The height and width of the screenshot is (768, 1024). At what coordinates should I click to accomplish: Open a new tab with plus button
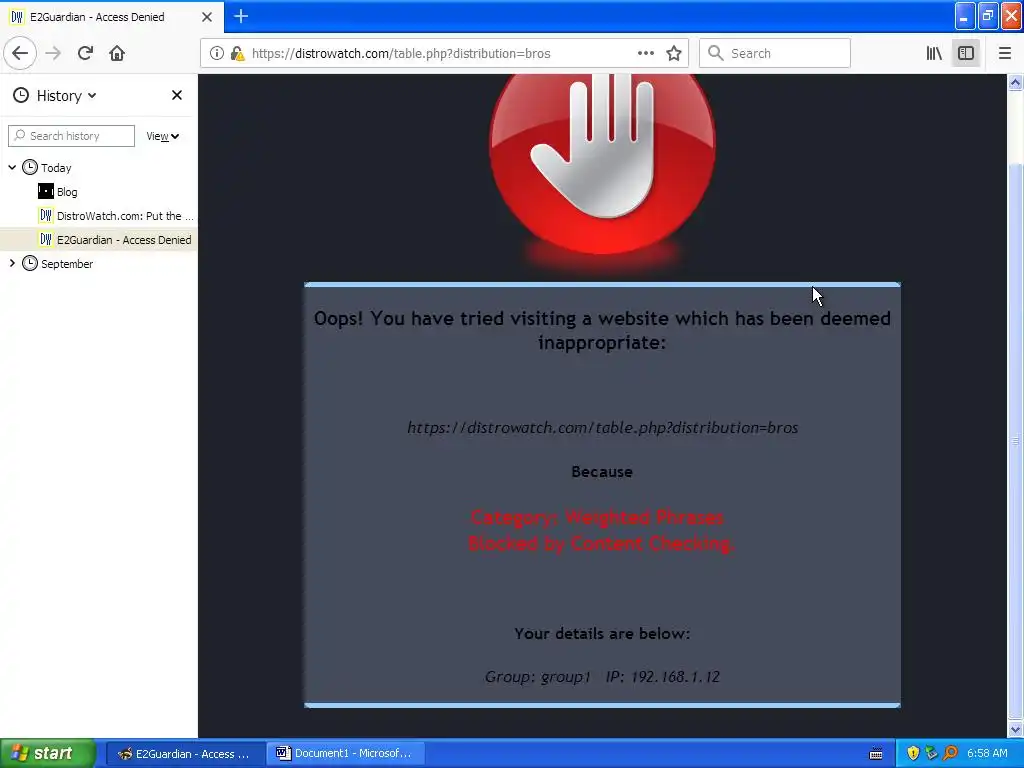click(241, 16)
